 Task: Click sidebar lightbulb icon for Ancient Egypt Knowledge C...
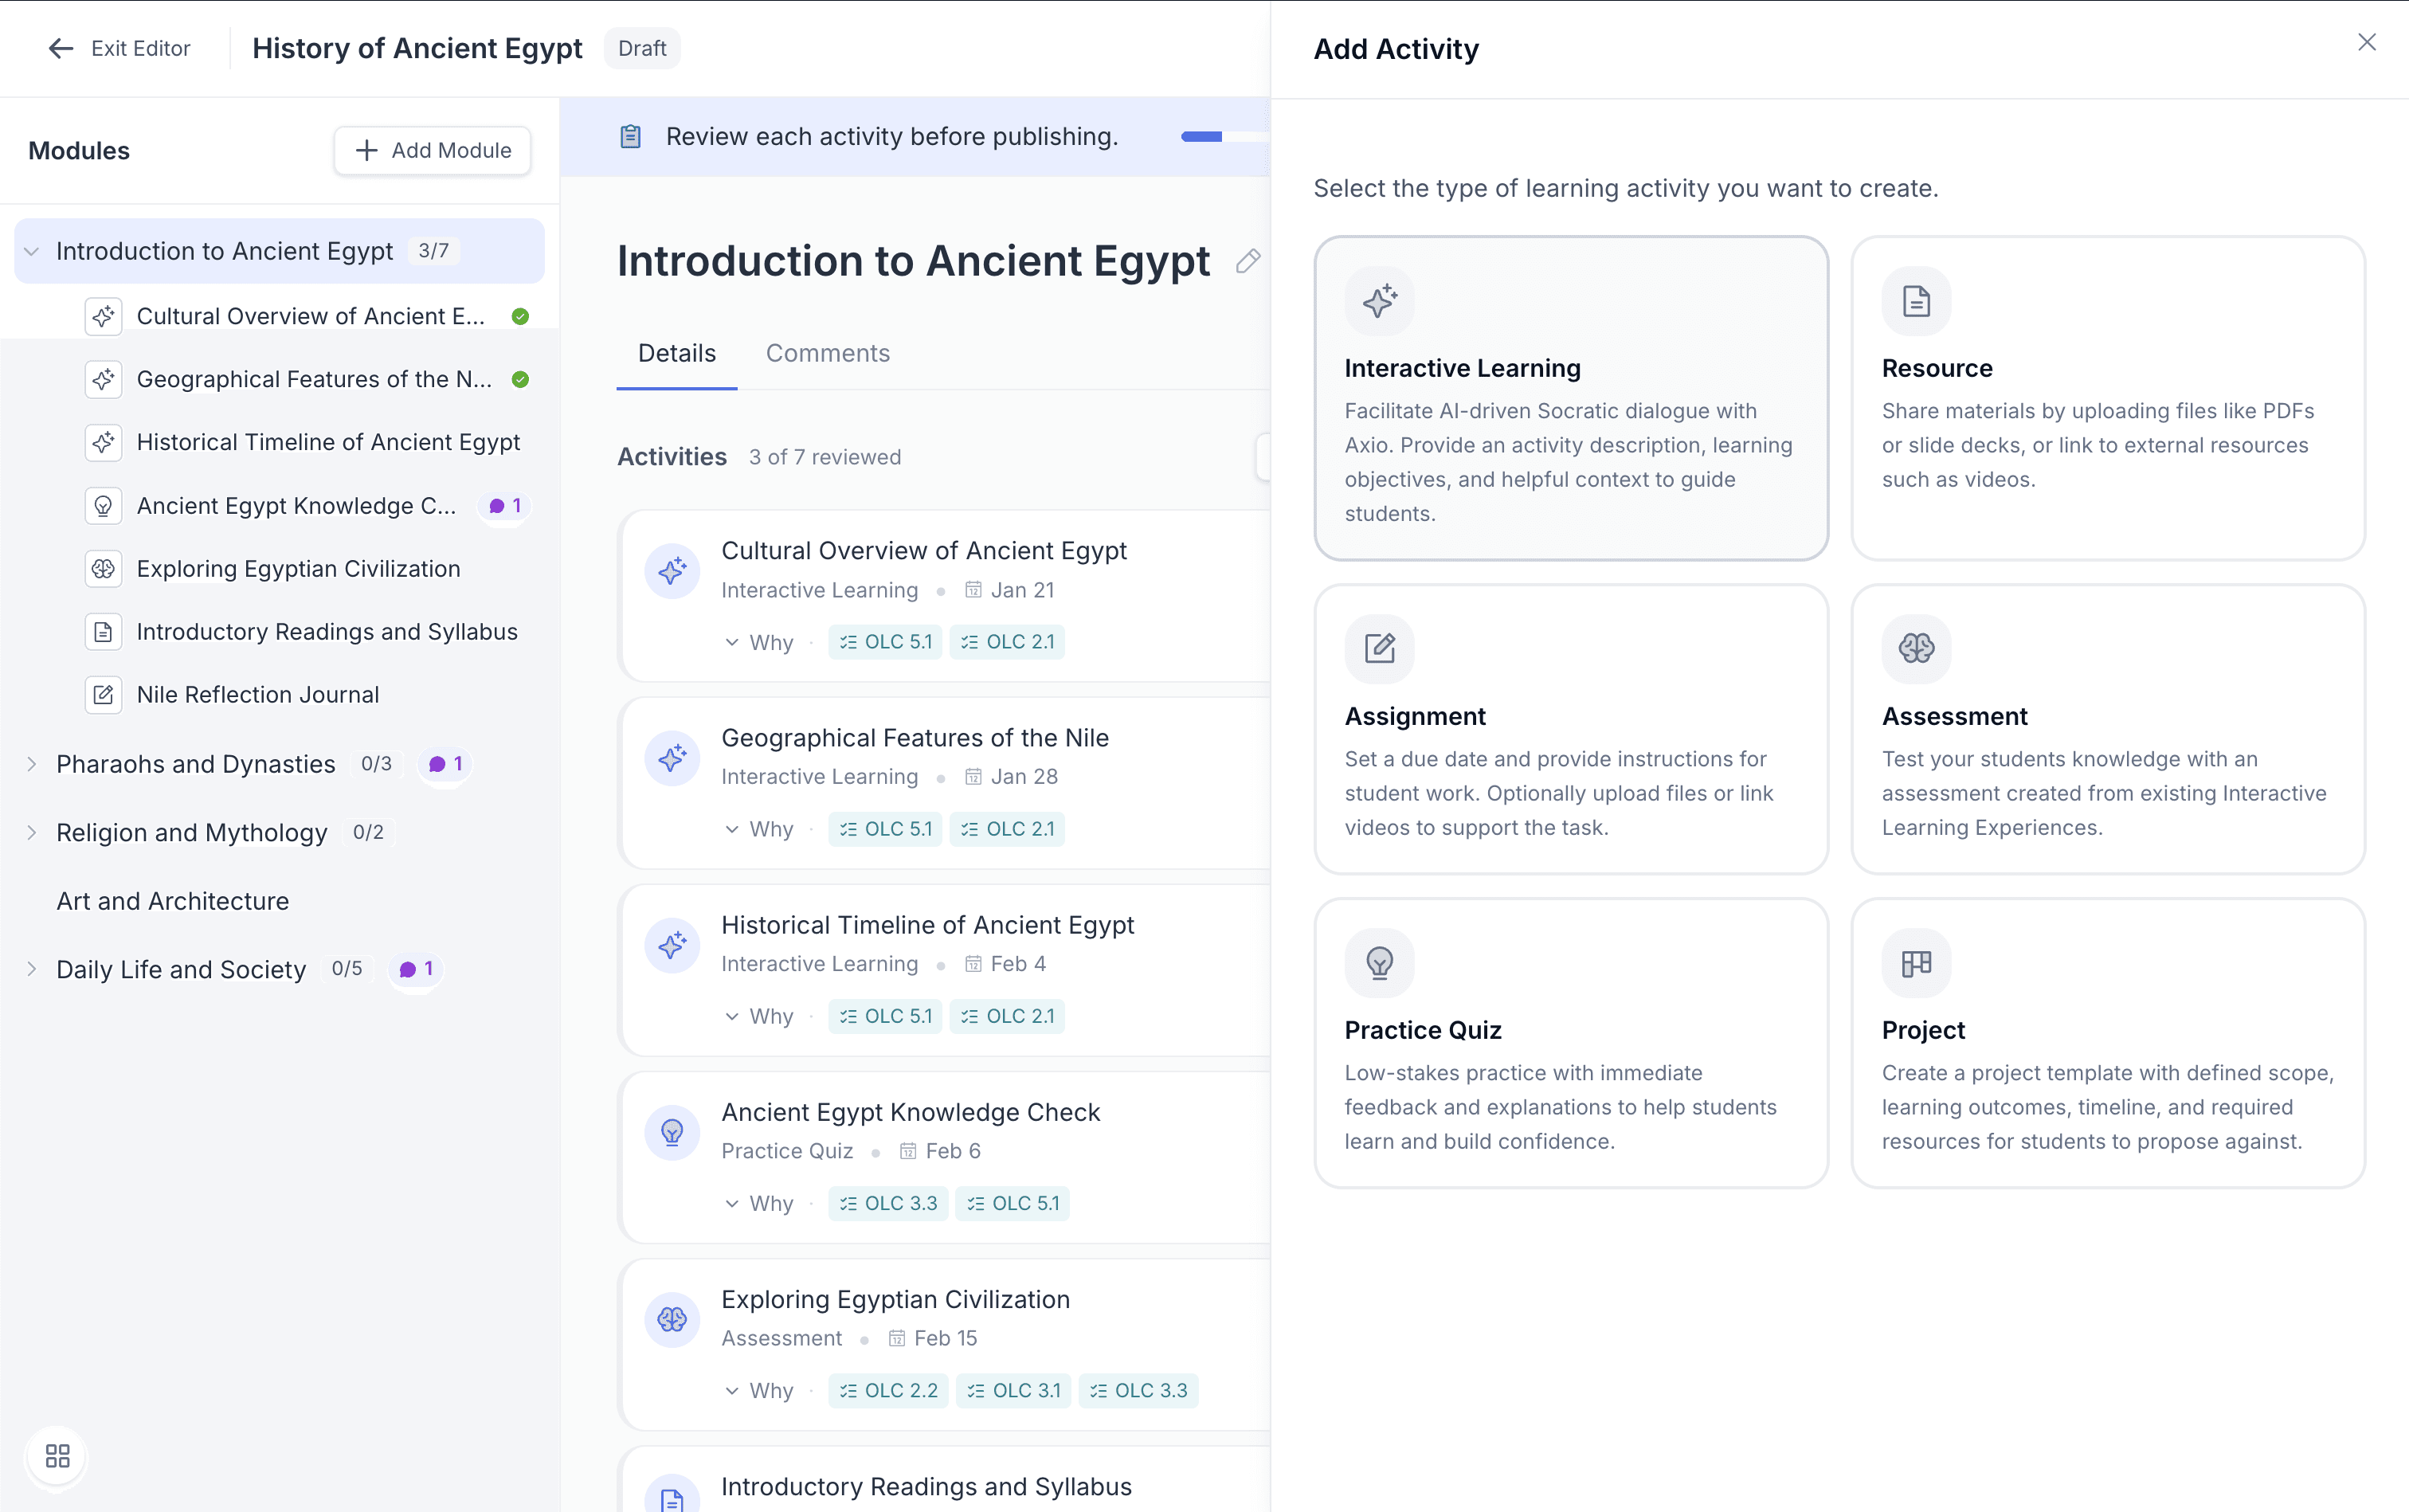pyautogui.click(x=103, y=505)
